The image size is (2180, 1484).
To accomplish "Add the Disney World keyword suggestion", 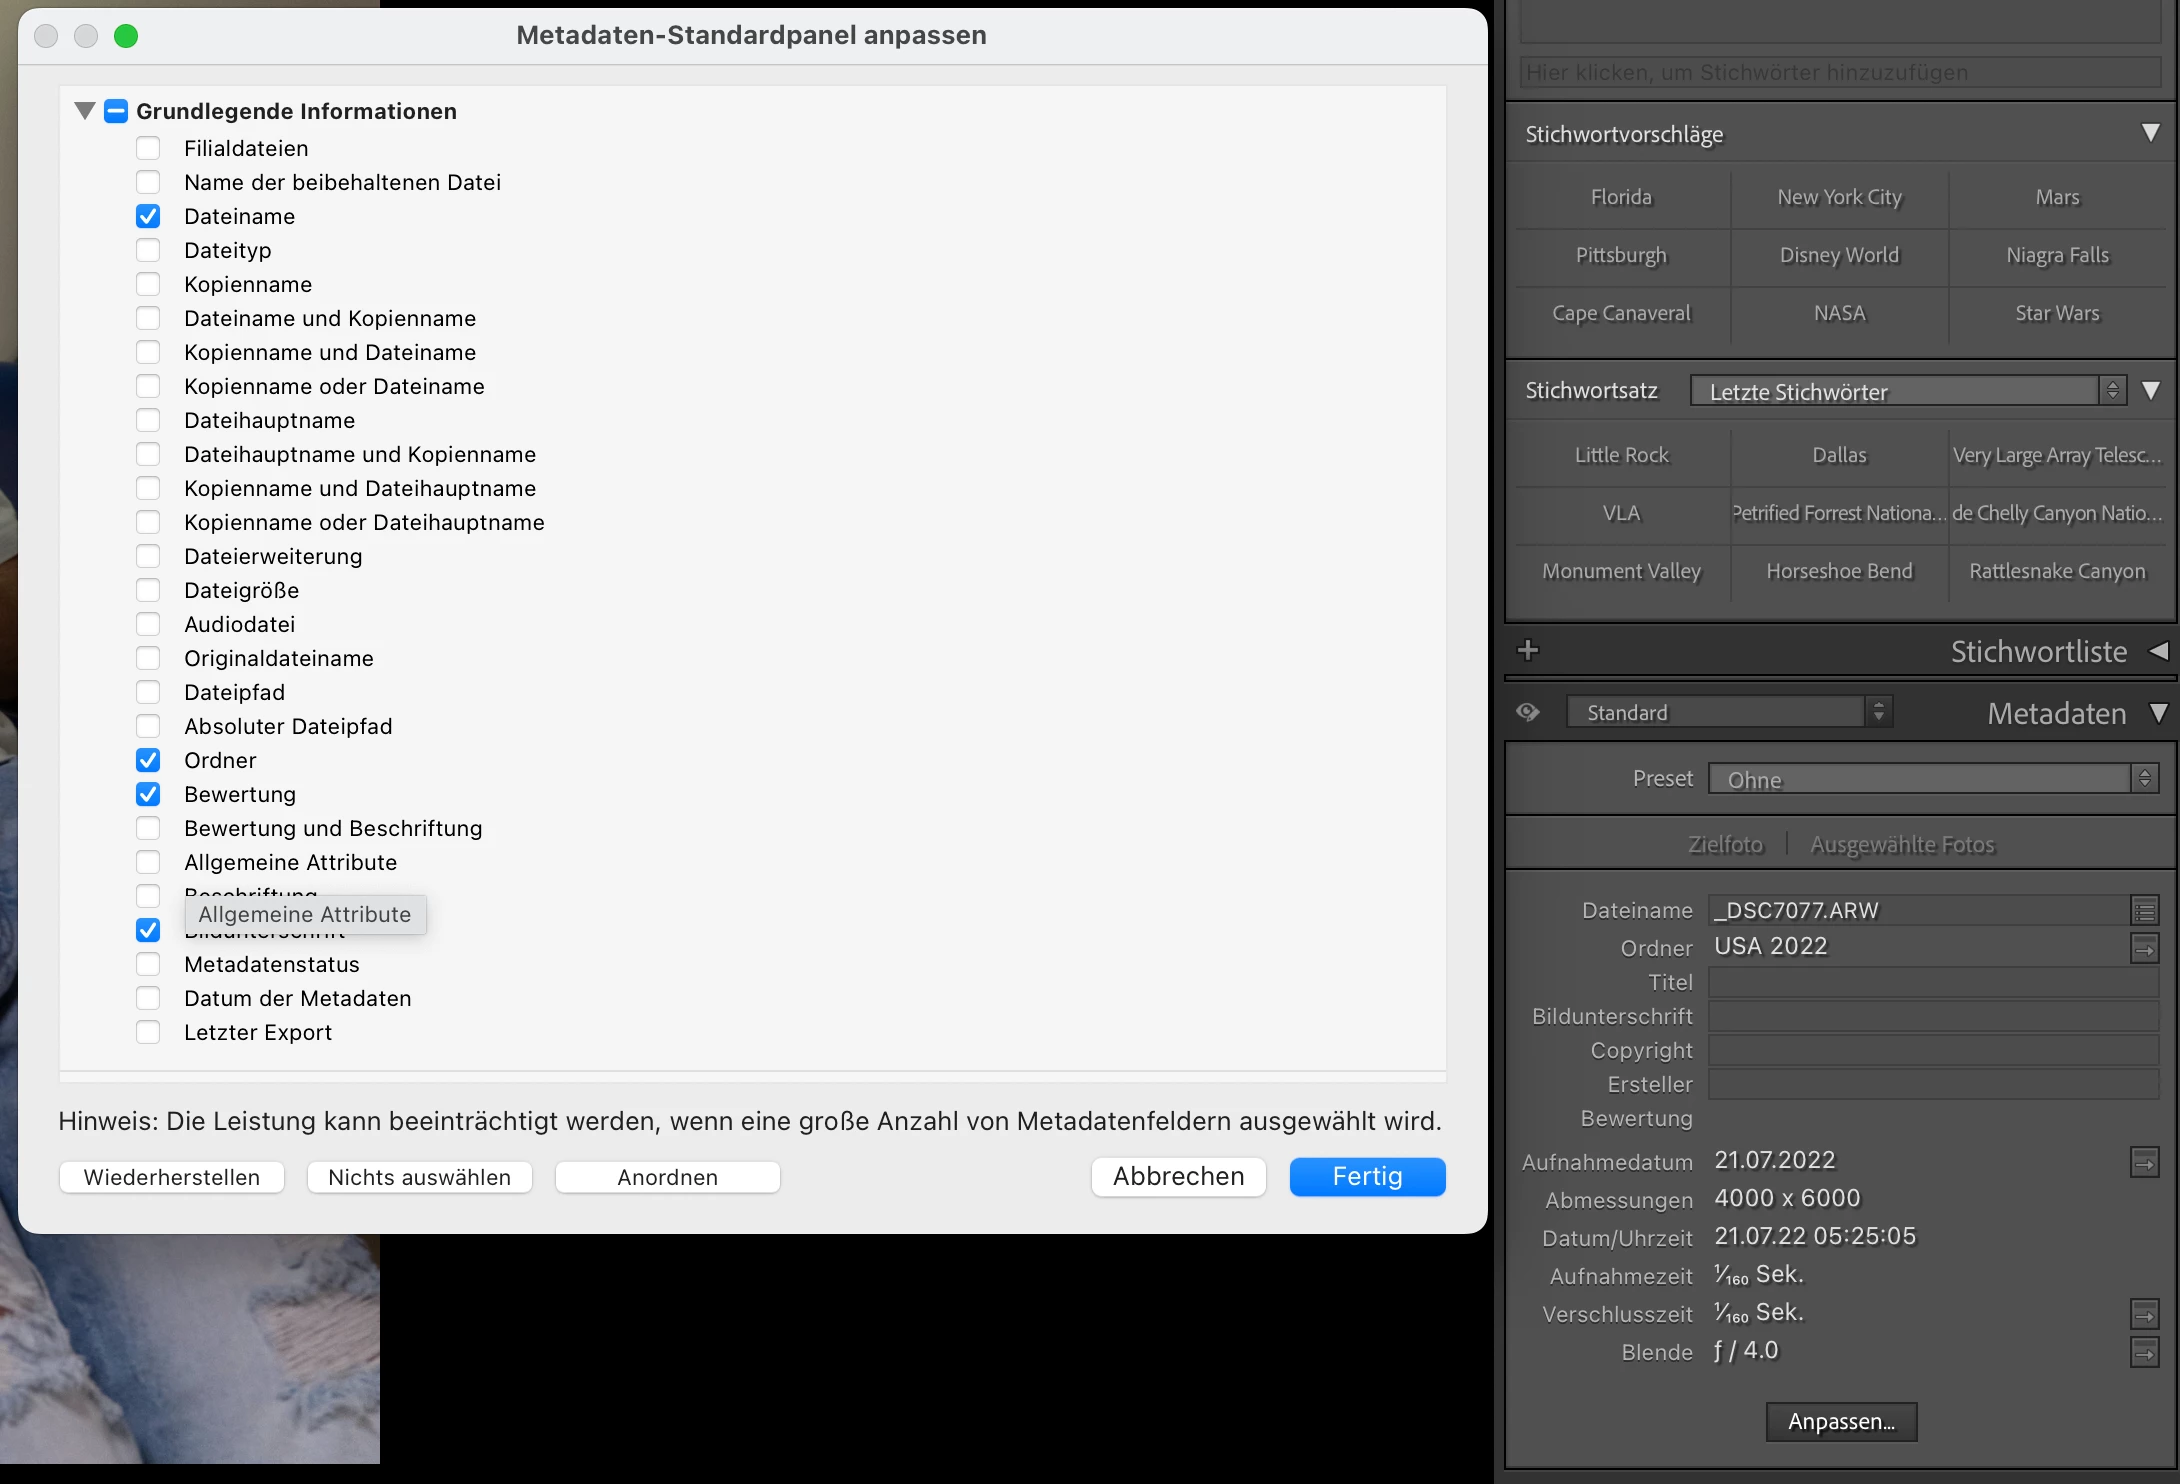I will tap(1839, 255).
